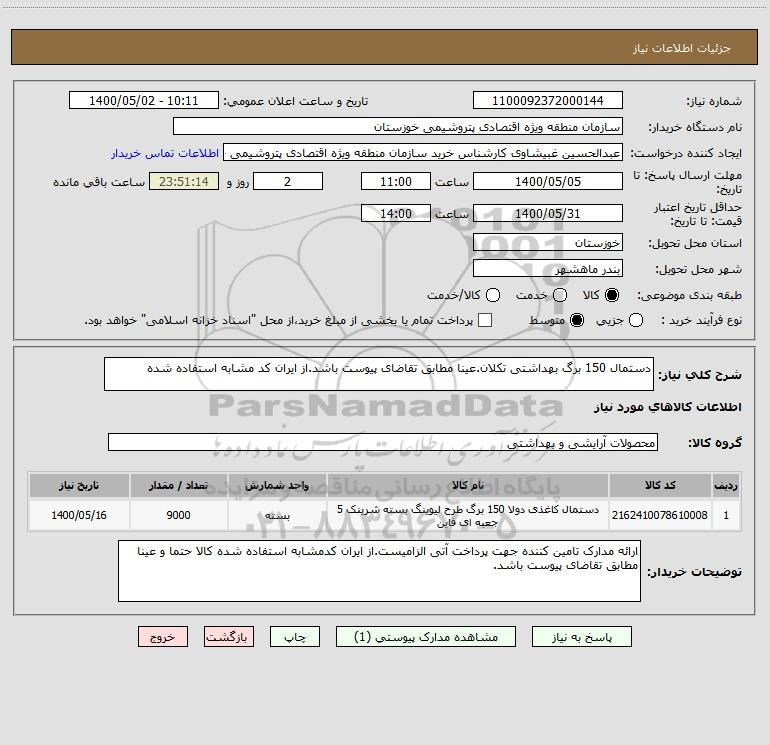Click the buyer notes text area

coord(380,571)
